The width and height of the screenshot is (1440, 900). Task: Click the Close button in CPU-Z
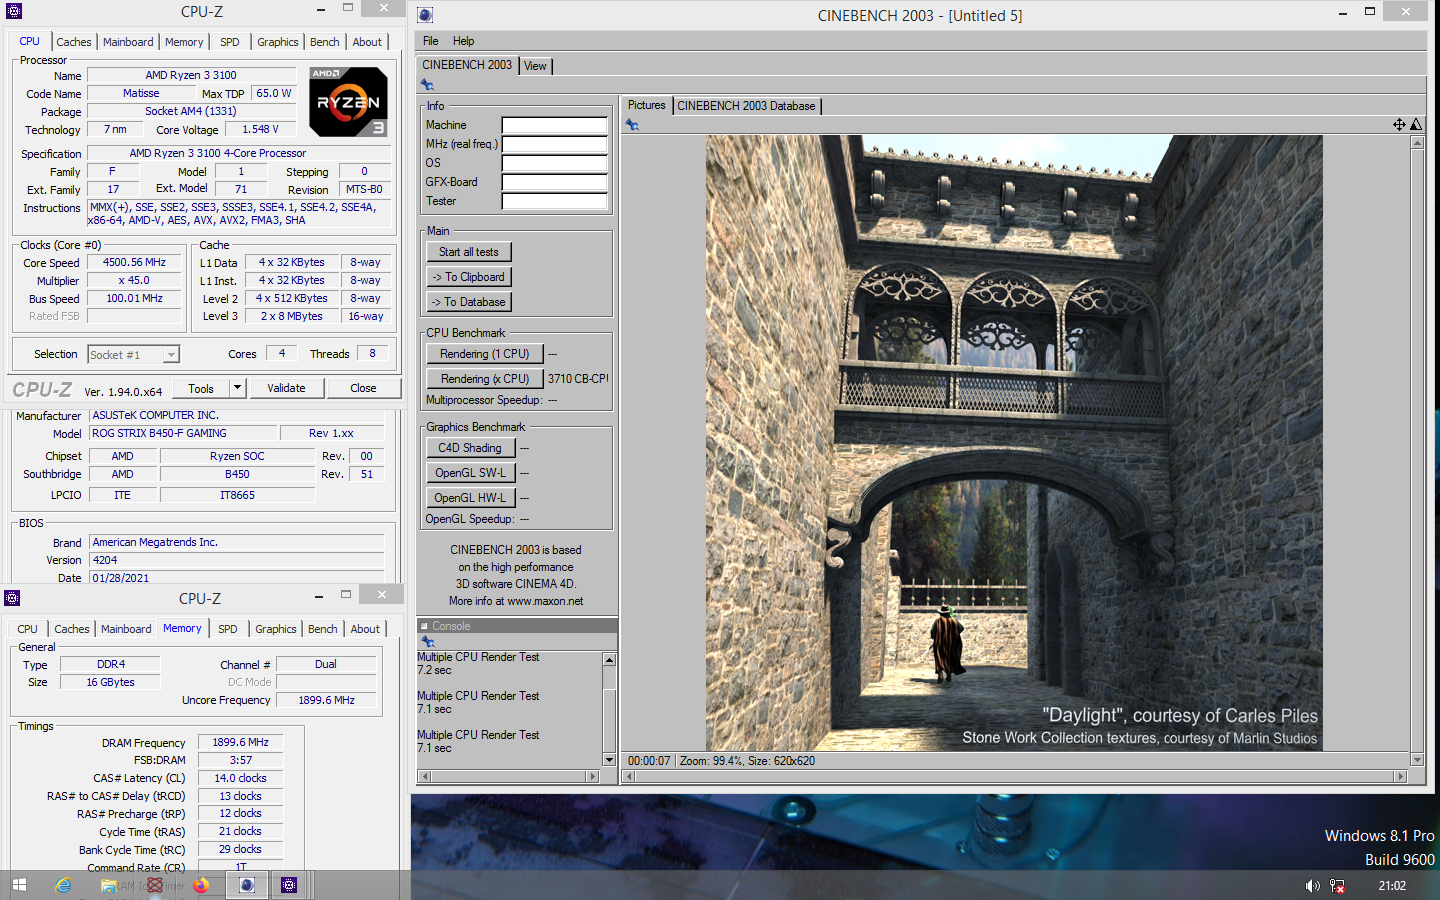[363, 388]
